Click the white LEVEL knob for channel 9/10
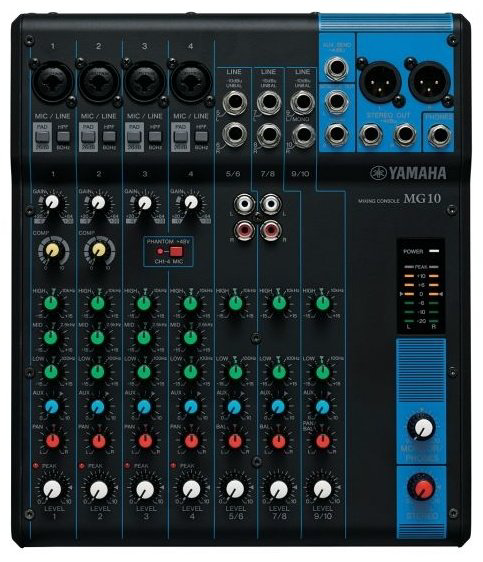 pos(322,489)
